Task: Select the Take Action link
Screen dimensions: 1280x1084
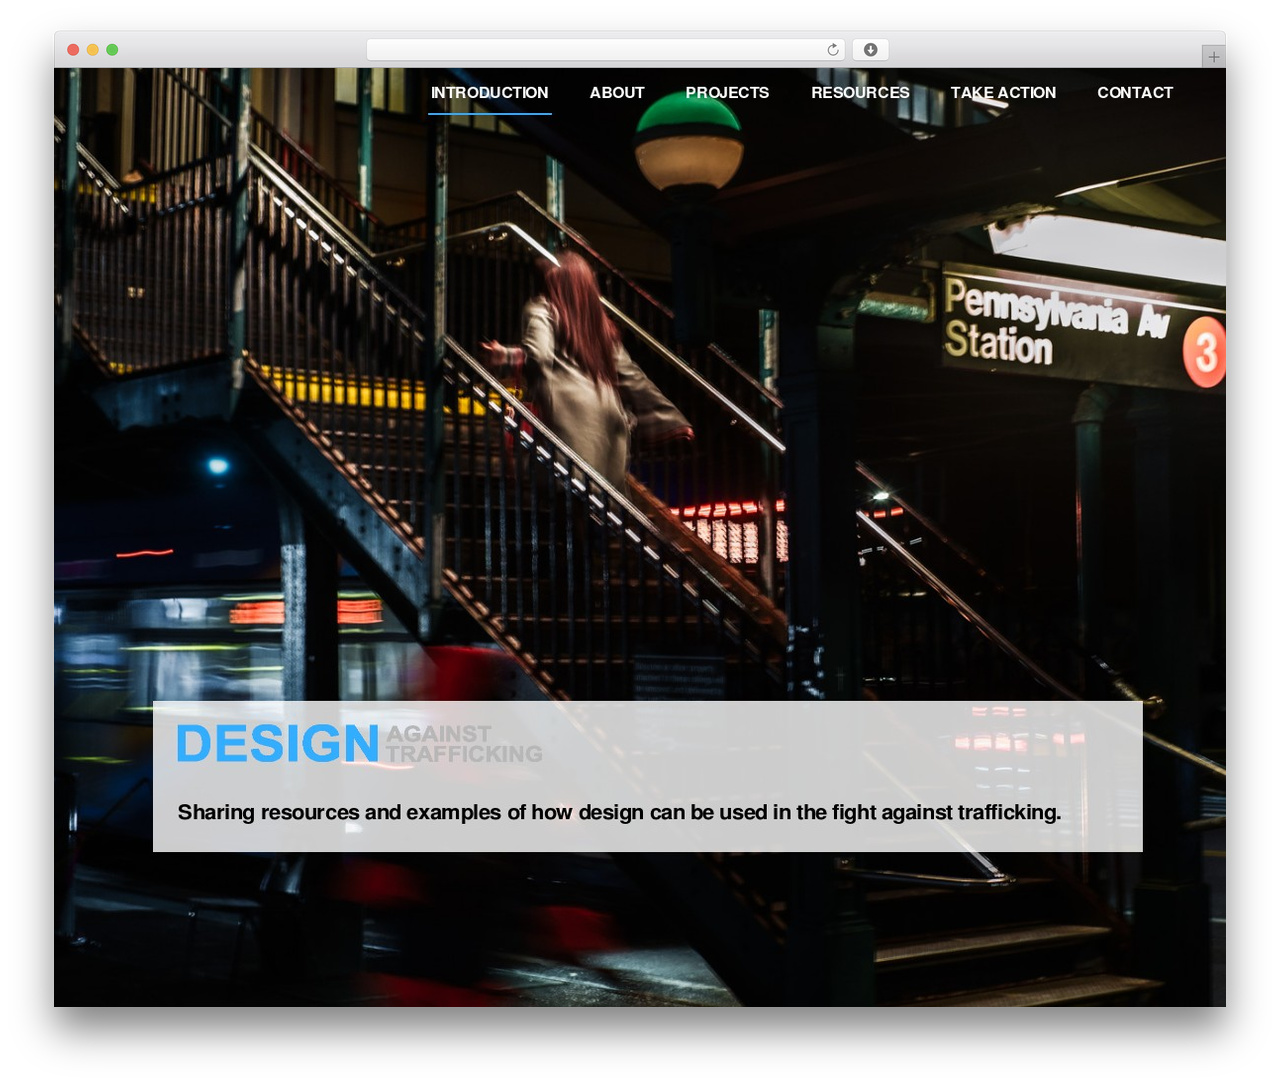Action: 1003,92
